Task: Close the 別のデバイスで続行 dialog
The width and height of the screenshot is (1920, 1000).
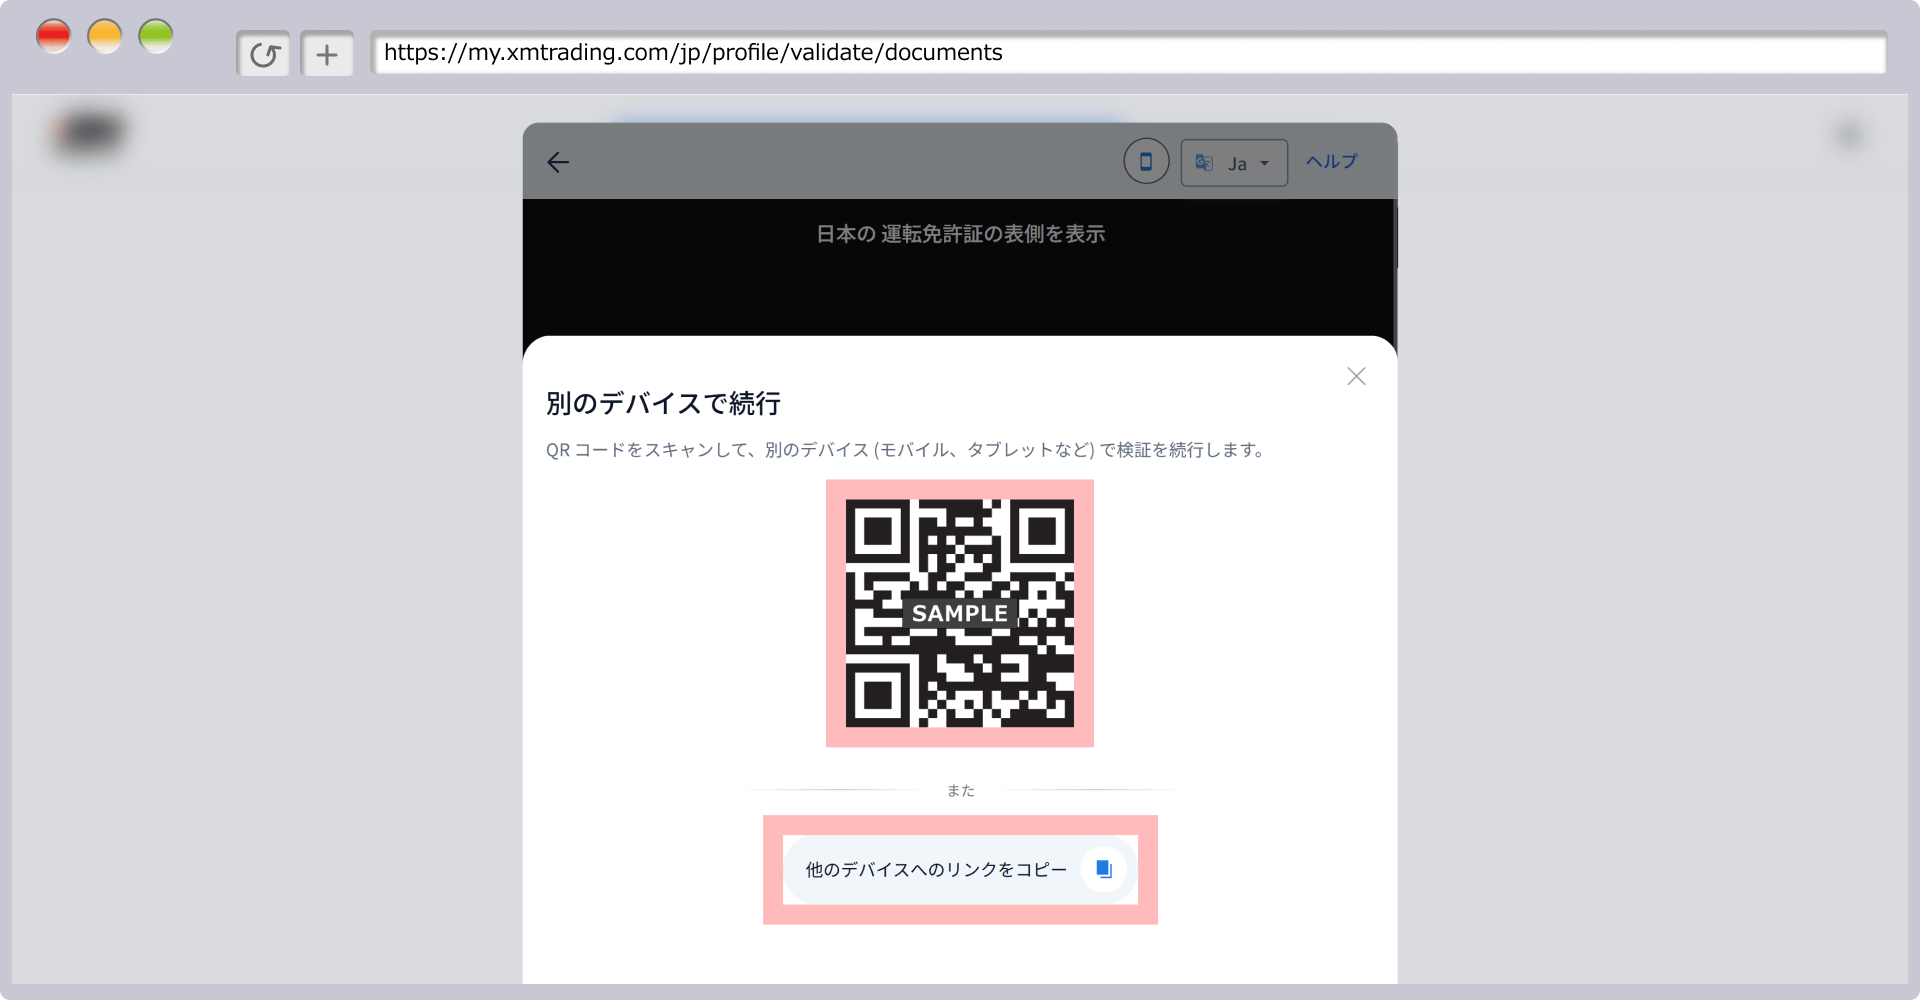Action: click(1356, 376)
